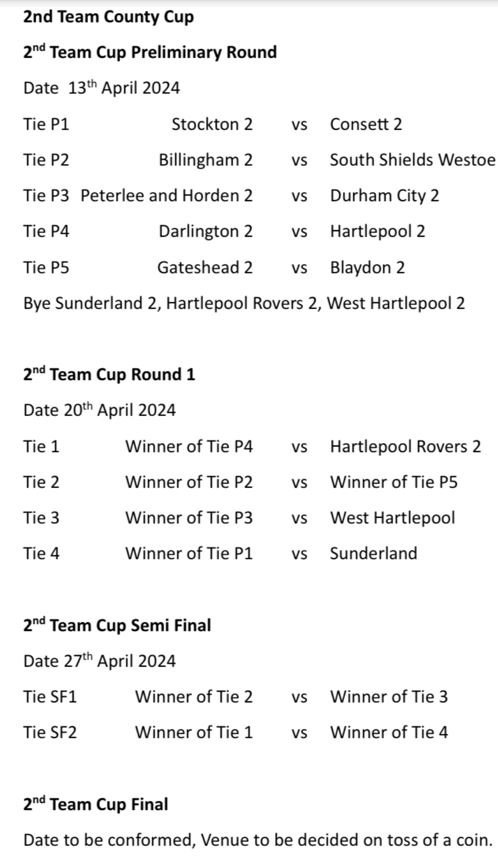Click the '2nd Team Cup Final' heading
Screen dimensions: 498x862
coord(96,804)
